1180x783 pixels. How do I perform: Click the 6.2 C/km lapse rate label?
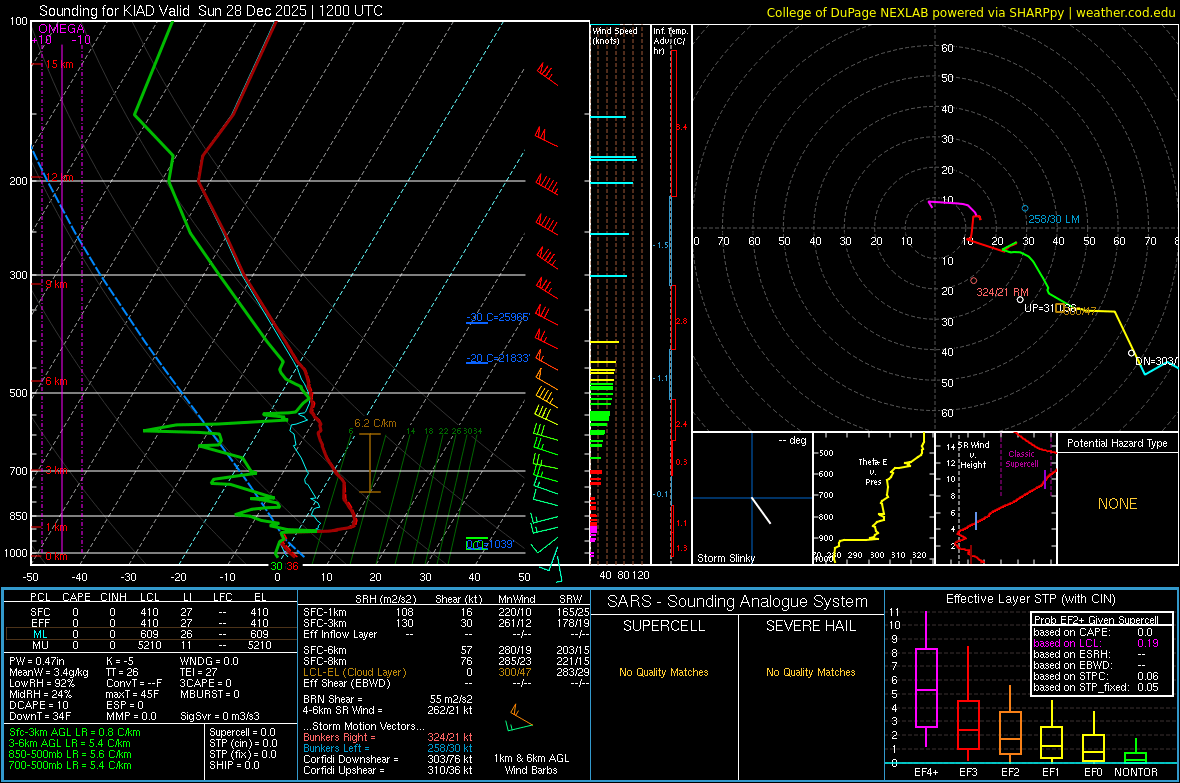376,423
